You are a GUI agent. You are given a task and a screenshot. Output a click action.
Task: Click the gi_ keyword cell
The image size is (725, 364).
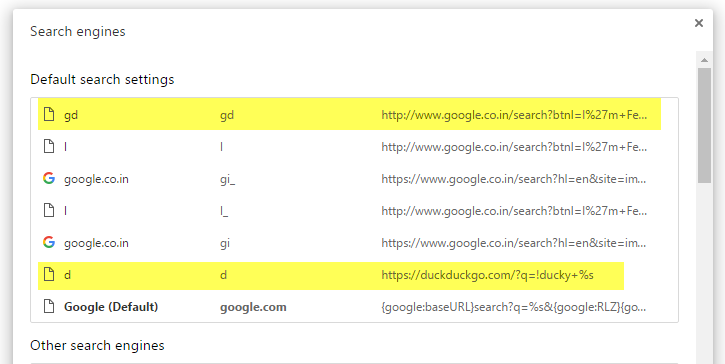227,179
